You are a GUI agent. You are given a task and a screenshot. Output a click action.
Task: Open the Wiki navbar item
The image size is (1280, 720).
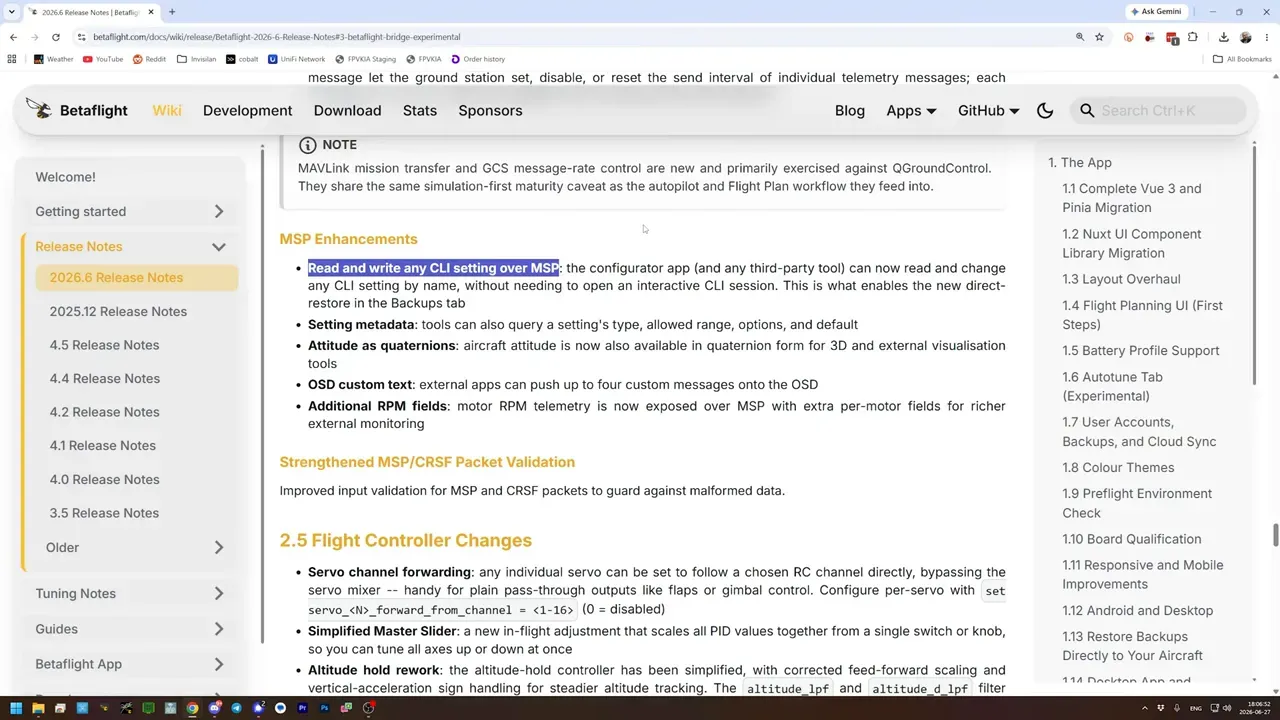[167, 111]
